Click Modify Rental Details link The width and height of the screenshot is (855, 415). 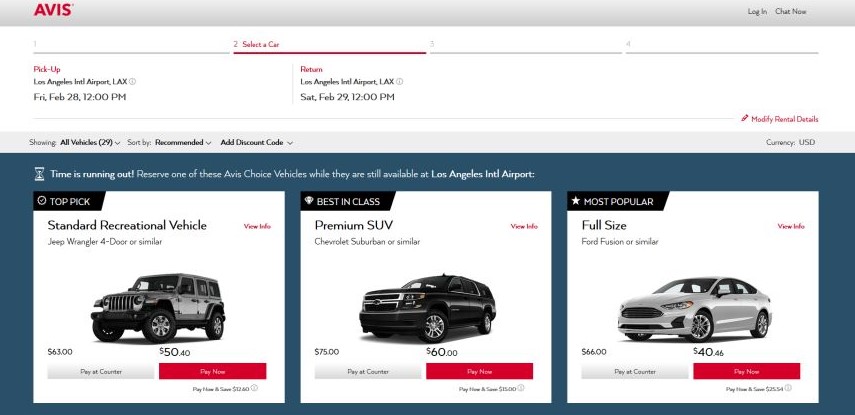[784, 119]
